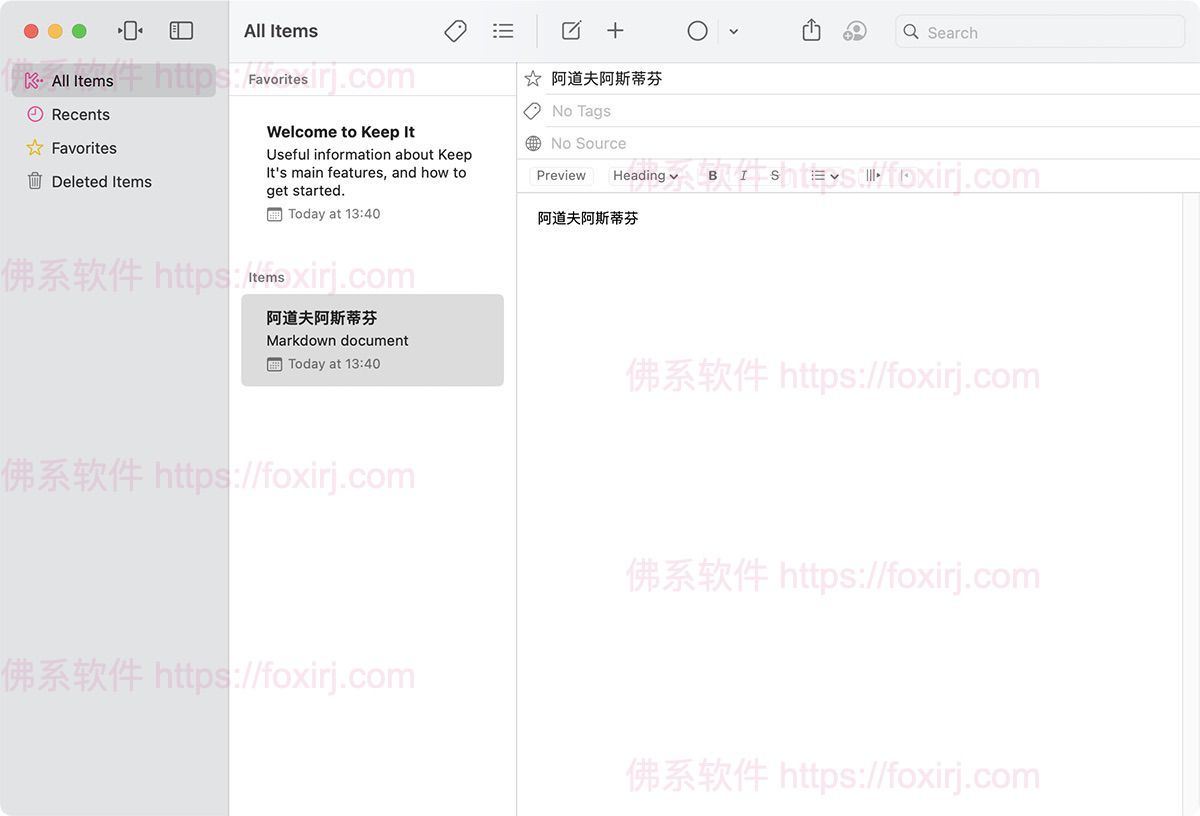
Task: Expand the label color chevron in toolbar
Action: (734, 31)
